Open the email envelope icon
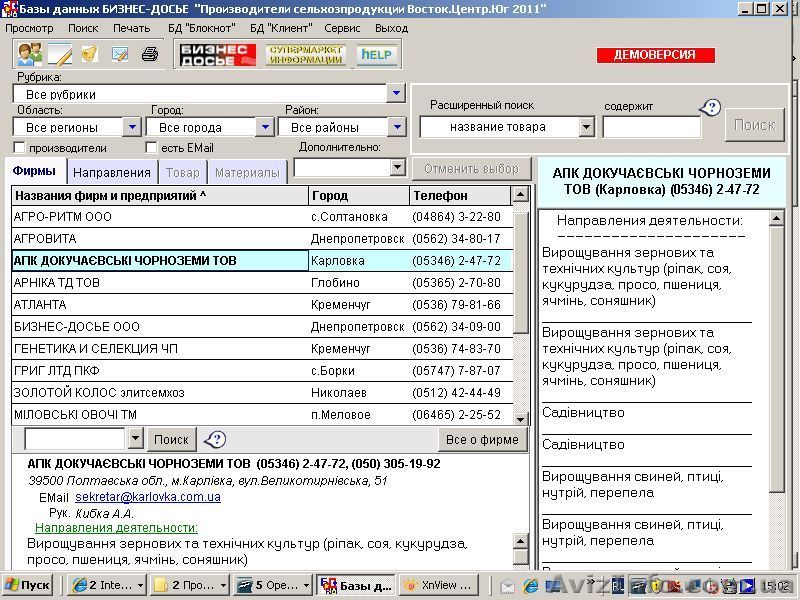 pyautogui.click(x=120, y=55)
